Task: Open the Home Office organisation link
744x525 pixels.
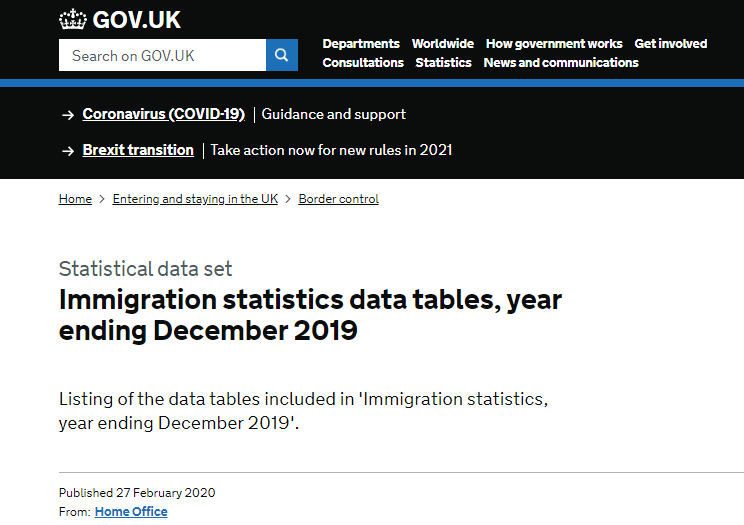Action: point(131,512)
